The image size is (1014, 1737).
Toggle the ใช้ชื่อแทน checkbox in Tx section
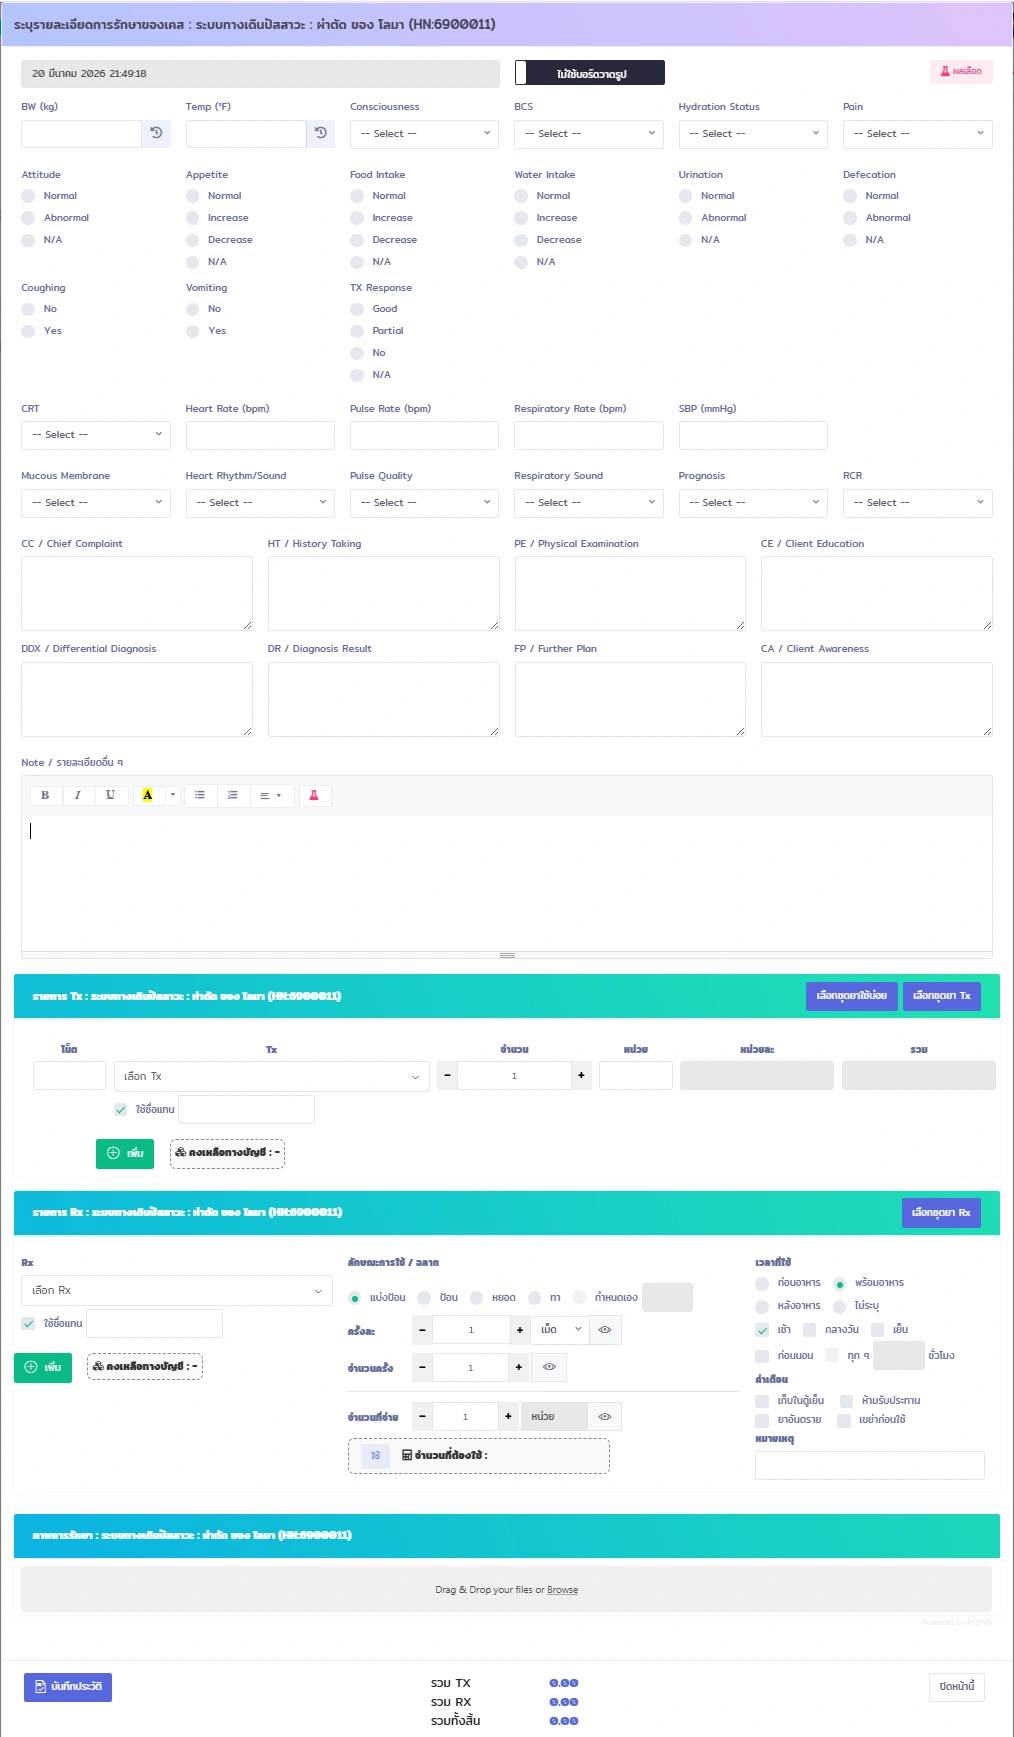pos(121,1109)
